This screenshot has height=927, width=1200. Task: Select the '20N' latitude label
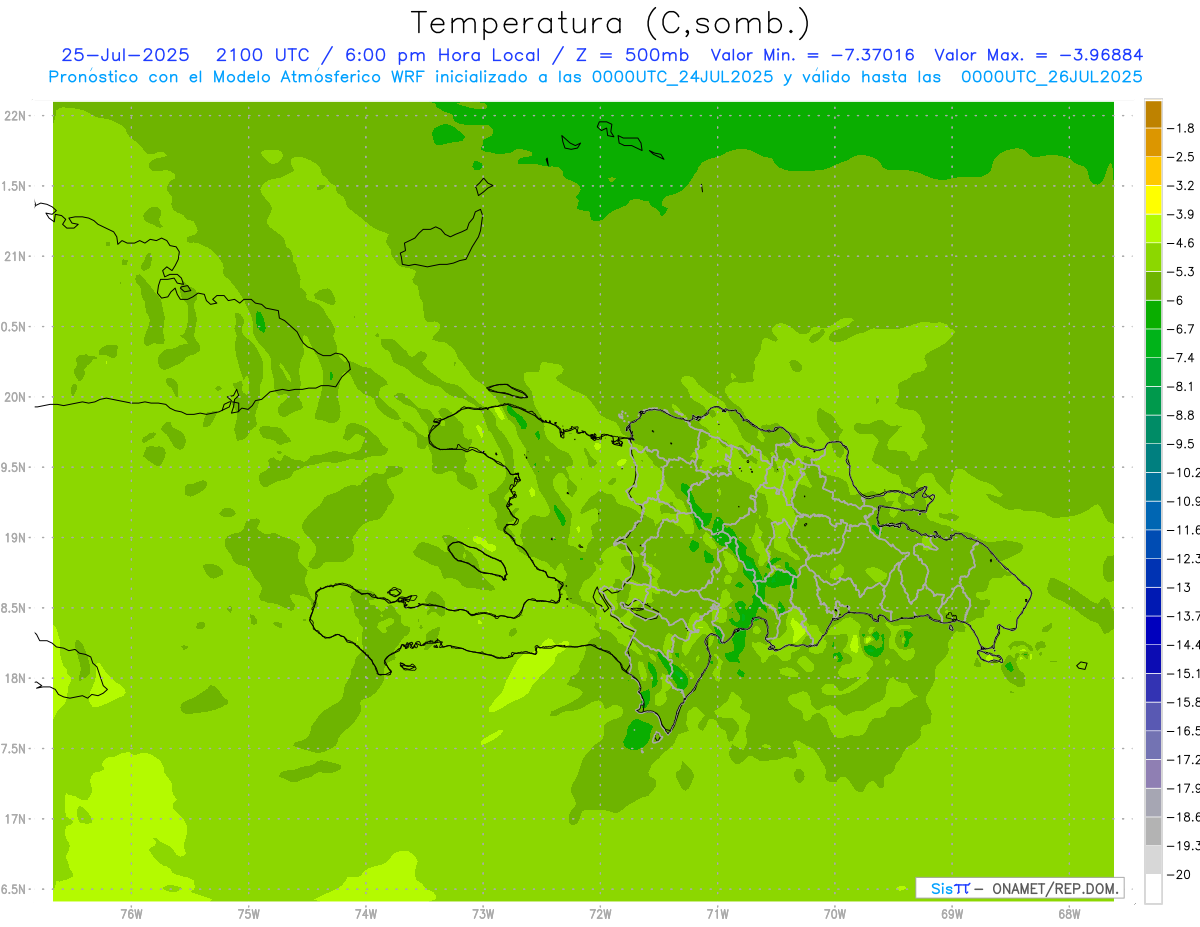point(17,397)
